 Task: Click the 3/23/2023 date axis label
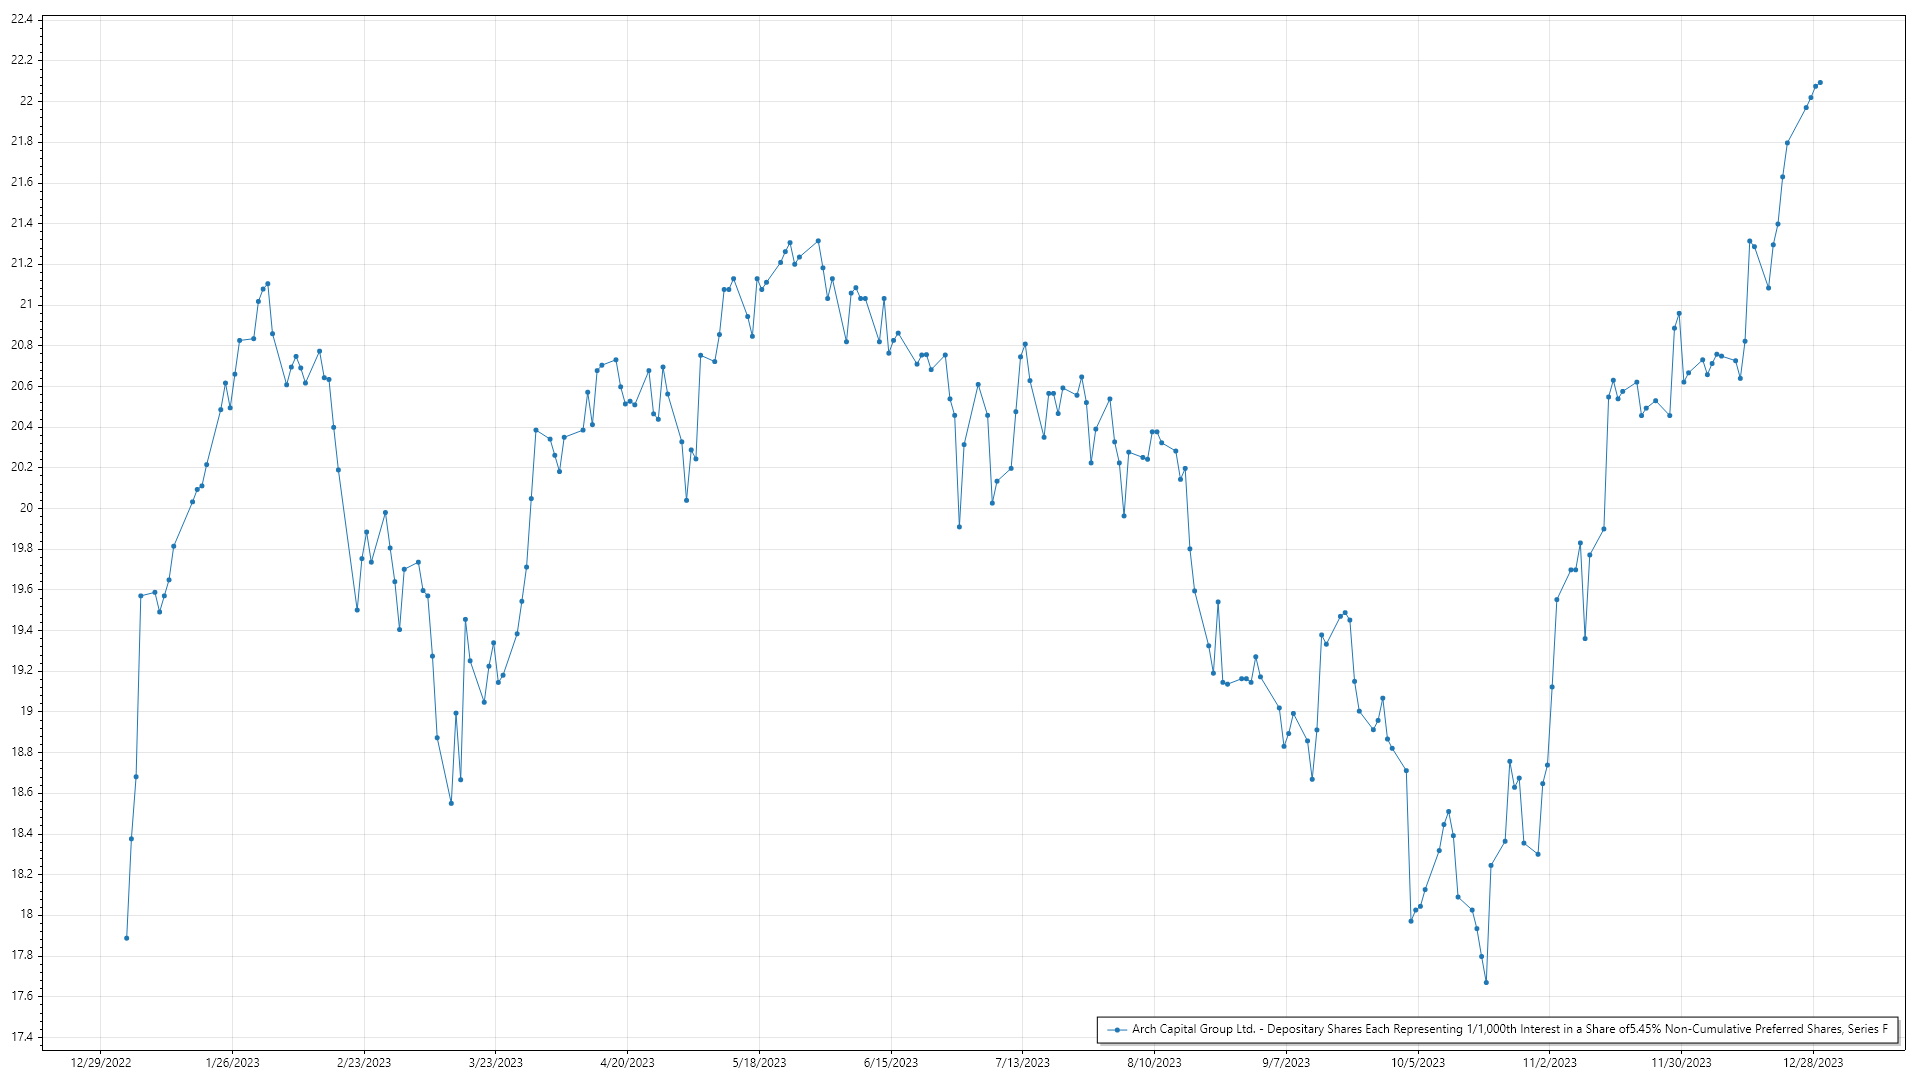(x=496, y=1063)
